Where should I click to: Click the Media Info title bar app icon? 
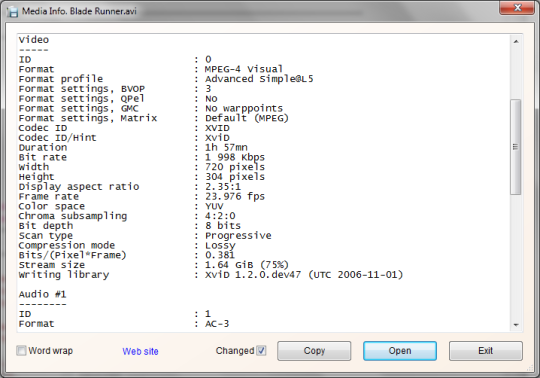[x=13, y=11]
